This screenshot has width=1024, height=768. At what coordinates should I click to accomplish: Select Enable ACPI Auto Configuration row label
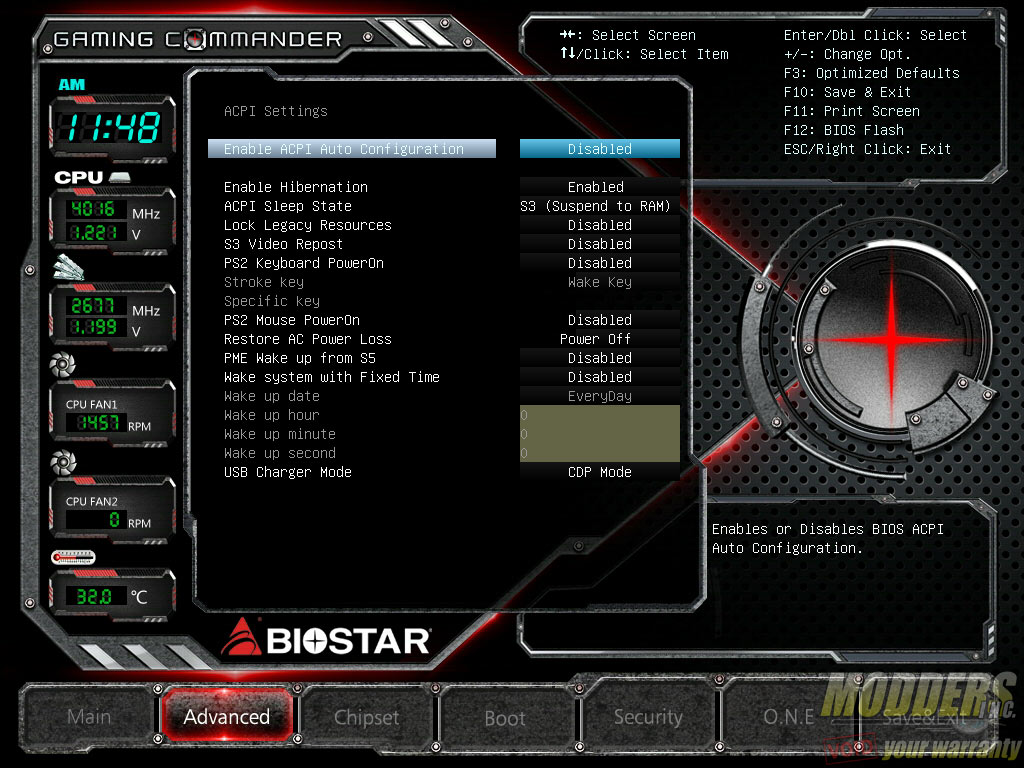(351, 149)
